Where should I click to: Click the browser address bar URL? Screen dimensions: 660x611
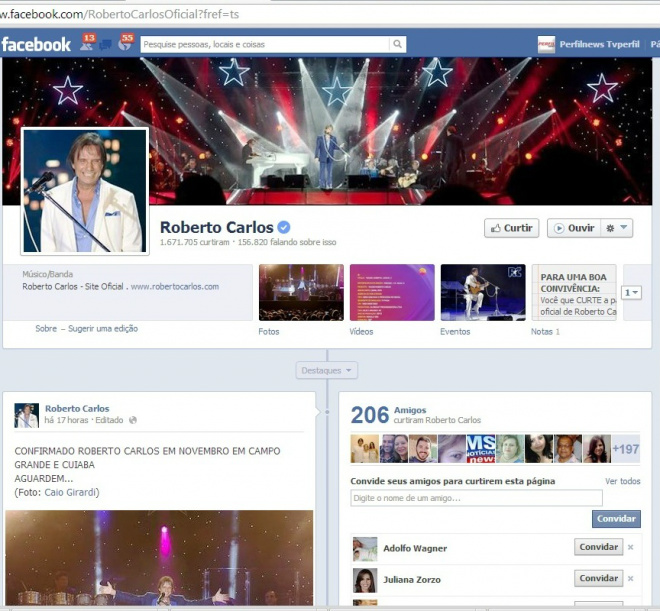(x=120, y=14)
